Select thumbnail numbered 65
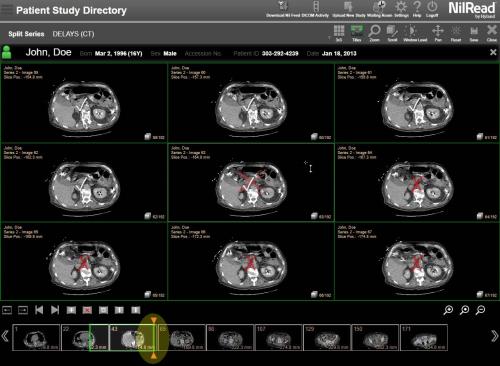The width and height of the screenshot is (500, 366). tap(182, 338)
